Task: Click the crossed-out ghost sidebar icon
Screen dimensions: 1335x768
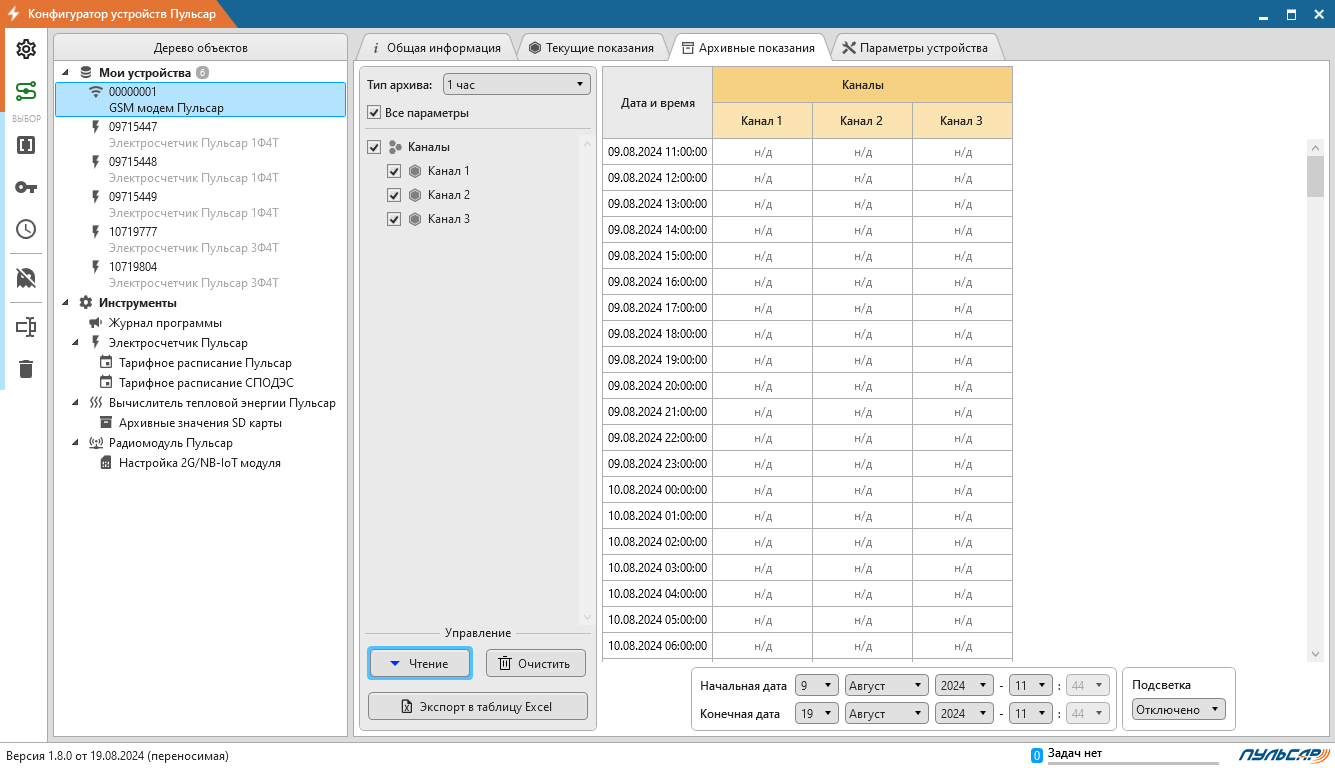Action: [x=26, y=278]
